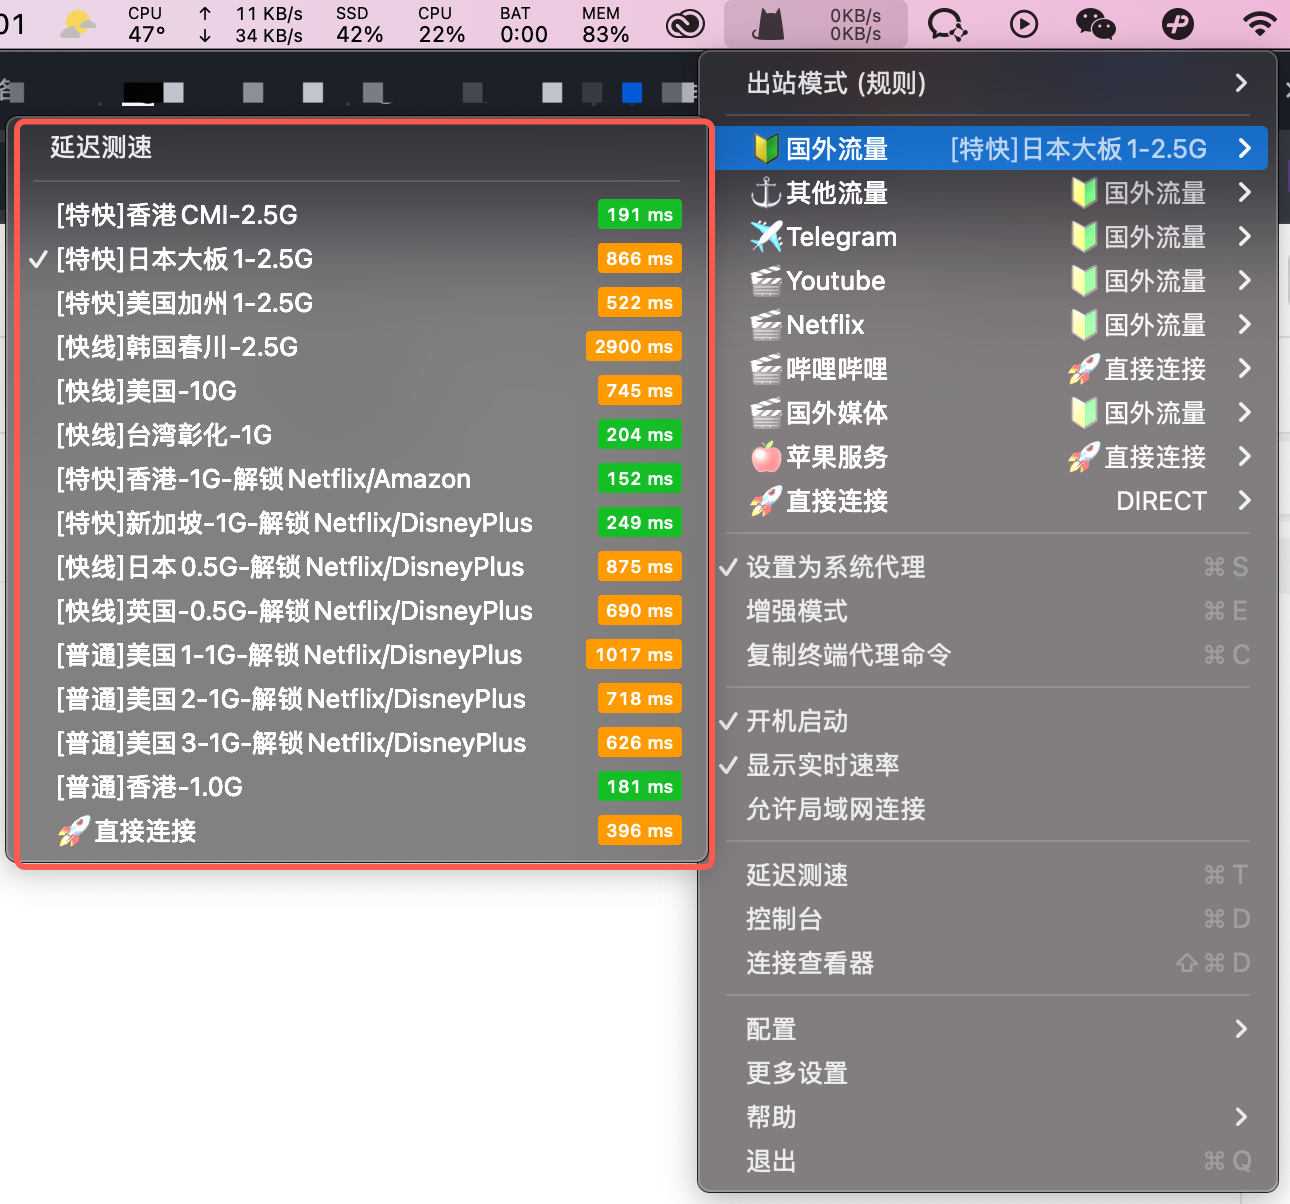Click the clapperboard icon next to Youtube
Viewport: 1290px width, 1204px height.
coord(766,281)
